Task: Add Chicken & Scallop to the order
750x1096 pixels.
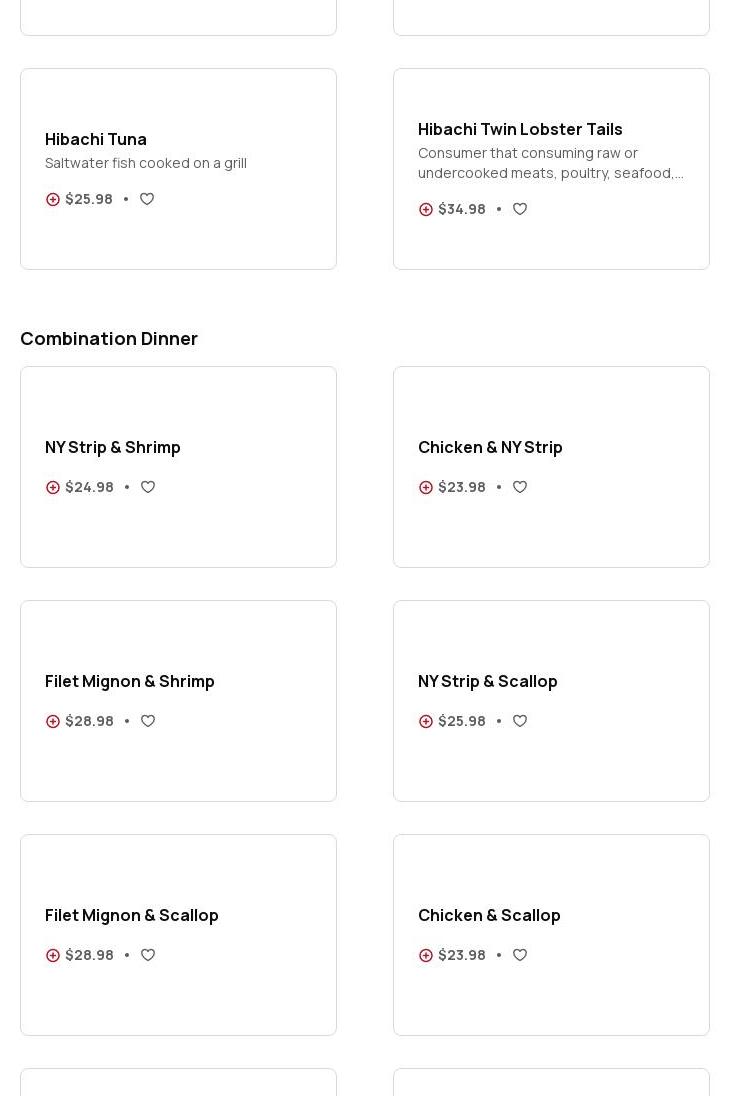Action: coord(426,955)
